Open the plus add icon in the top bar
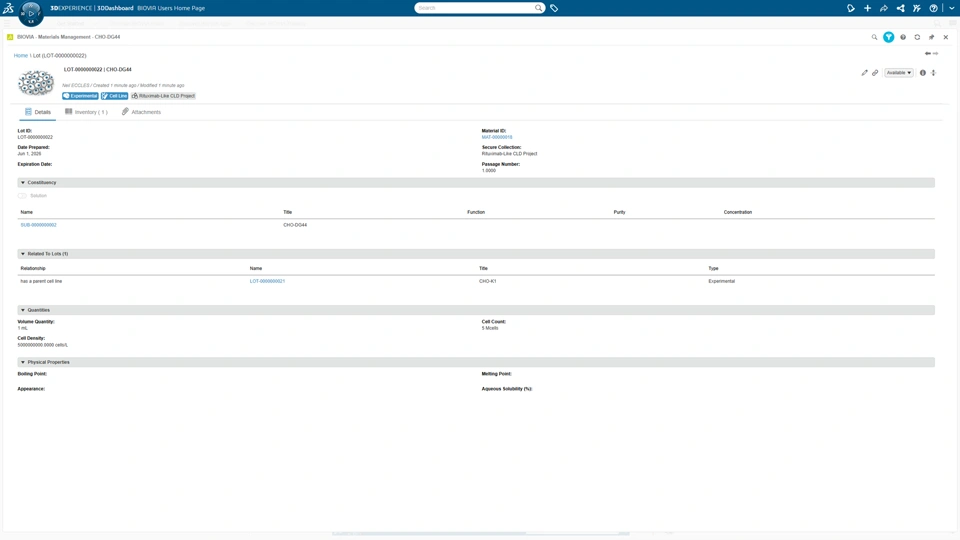The image size is (960, 540). 868,8
